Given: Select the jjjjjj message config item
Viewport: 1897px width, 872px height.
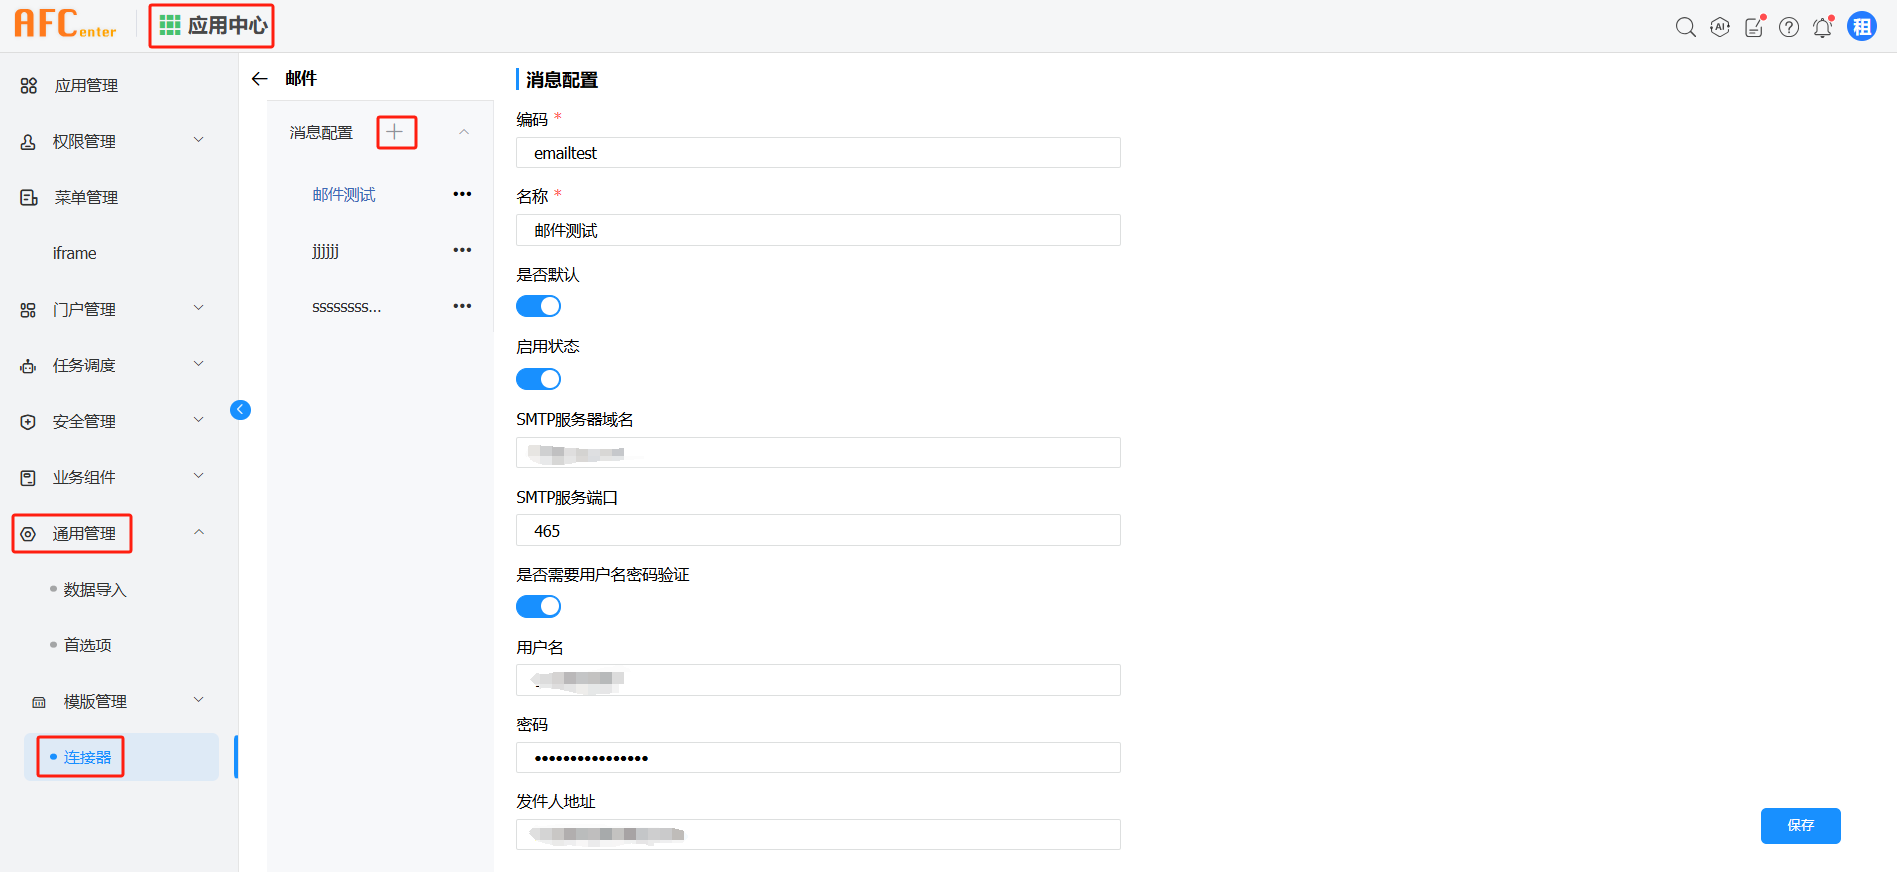Looking at the screenshot, I should point(326,251).
